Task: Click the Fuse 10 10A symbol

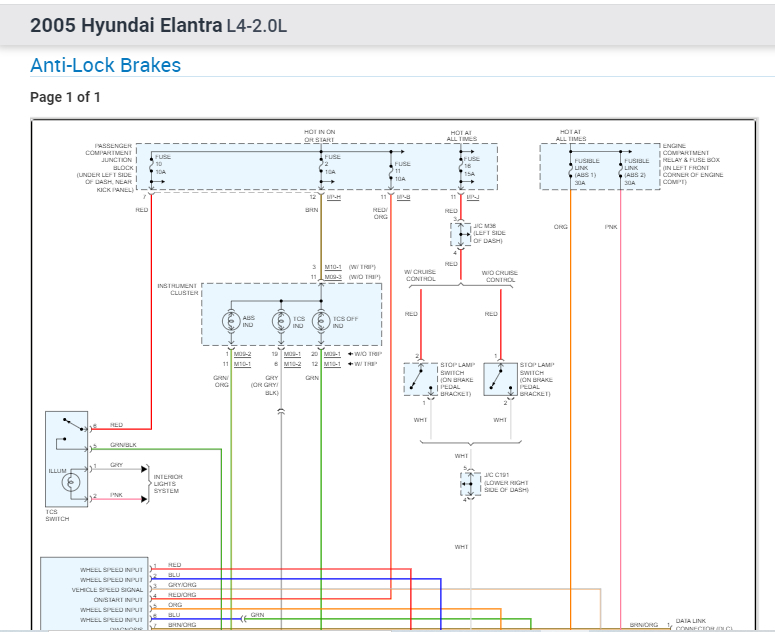Action: pos(151,165)
